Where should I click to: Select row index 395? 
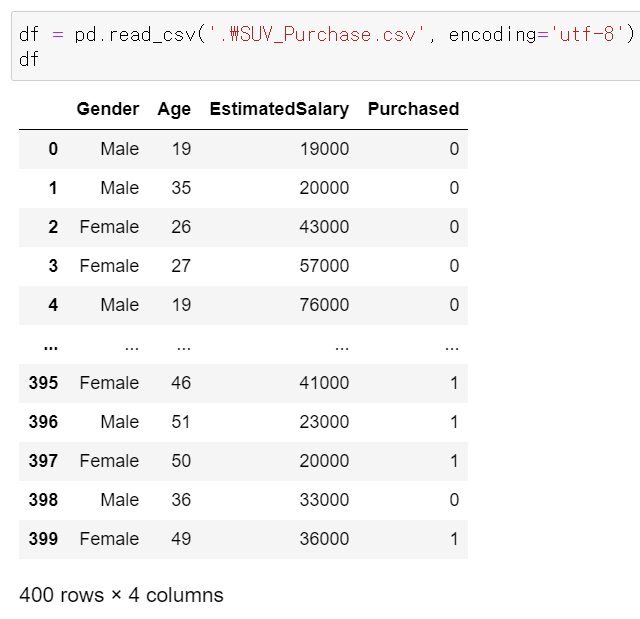pyautogui.click(x=43, y=383)
